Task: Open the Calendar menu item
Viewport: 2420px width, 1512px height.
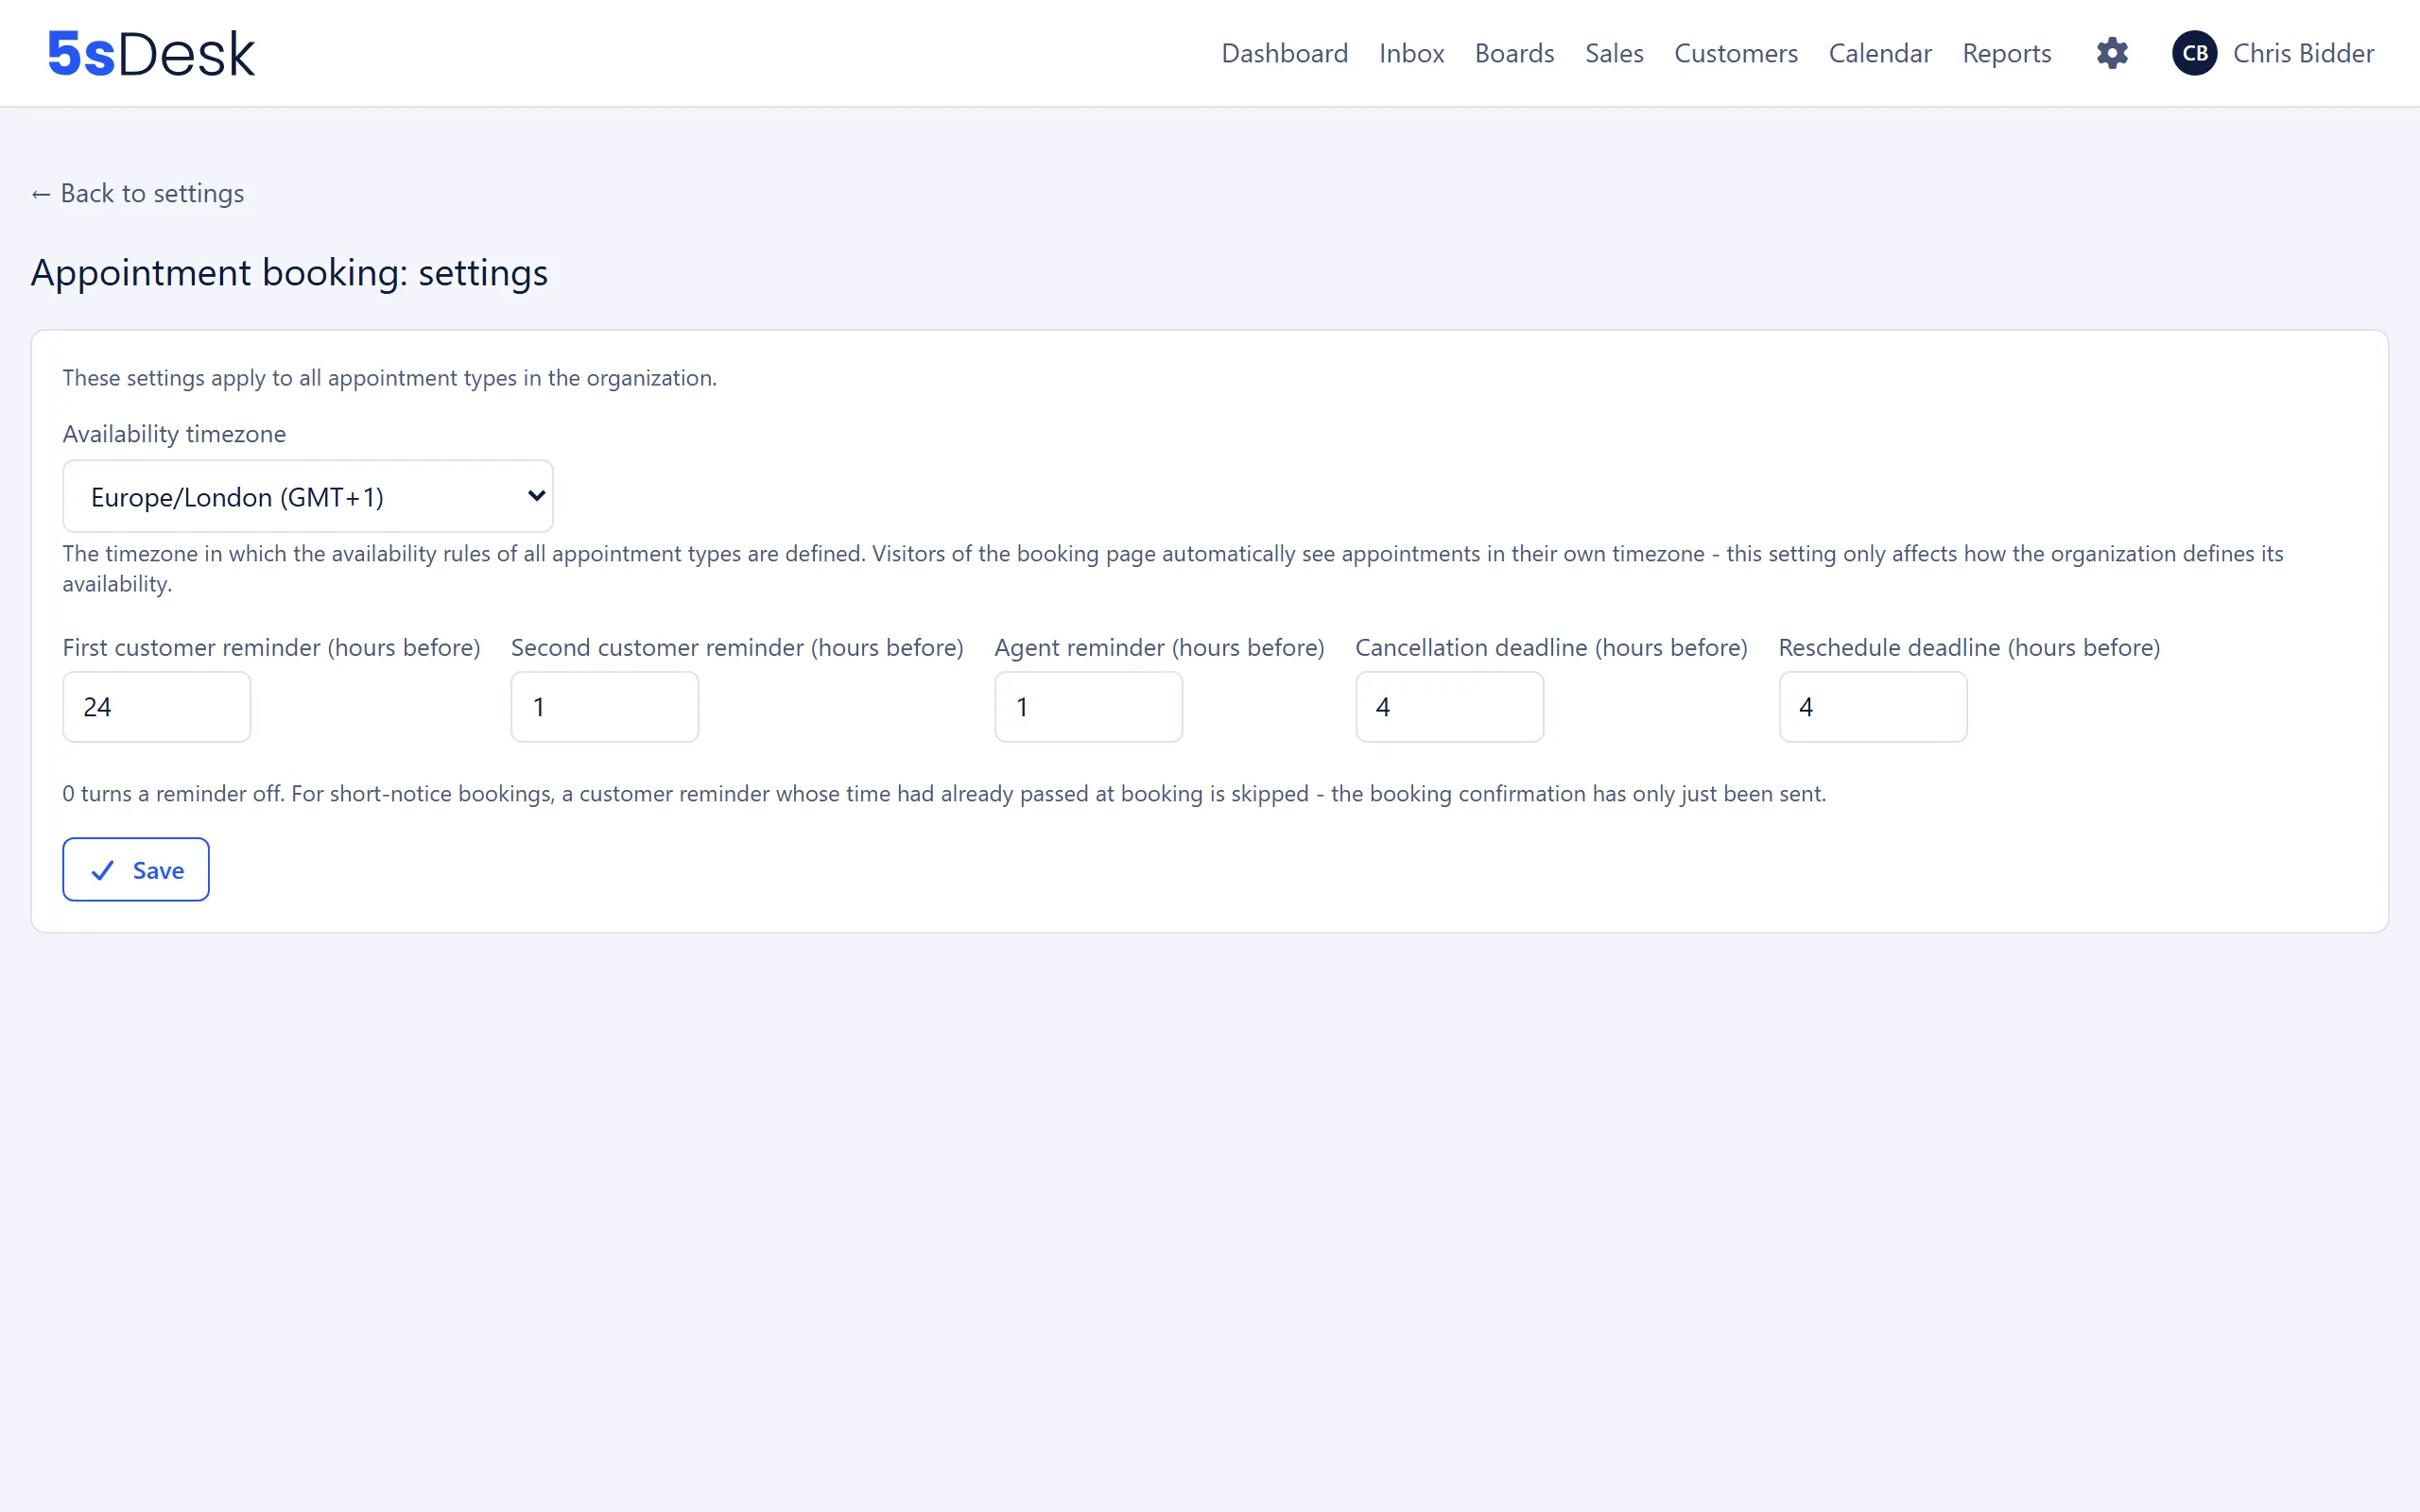Action: [x=1880, y=53]
